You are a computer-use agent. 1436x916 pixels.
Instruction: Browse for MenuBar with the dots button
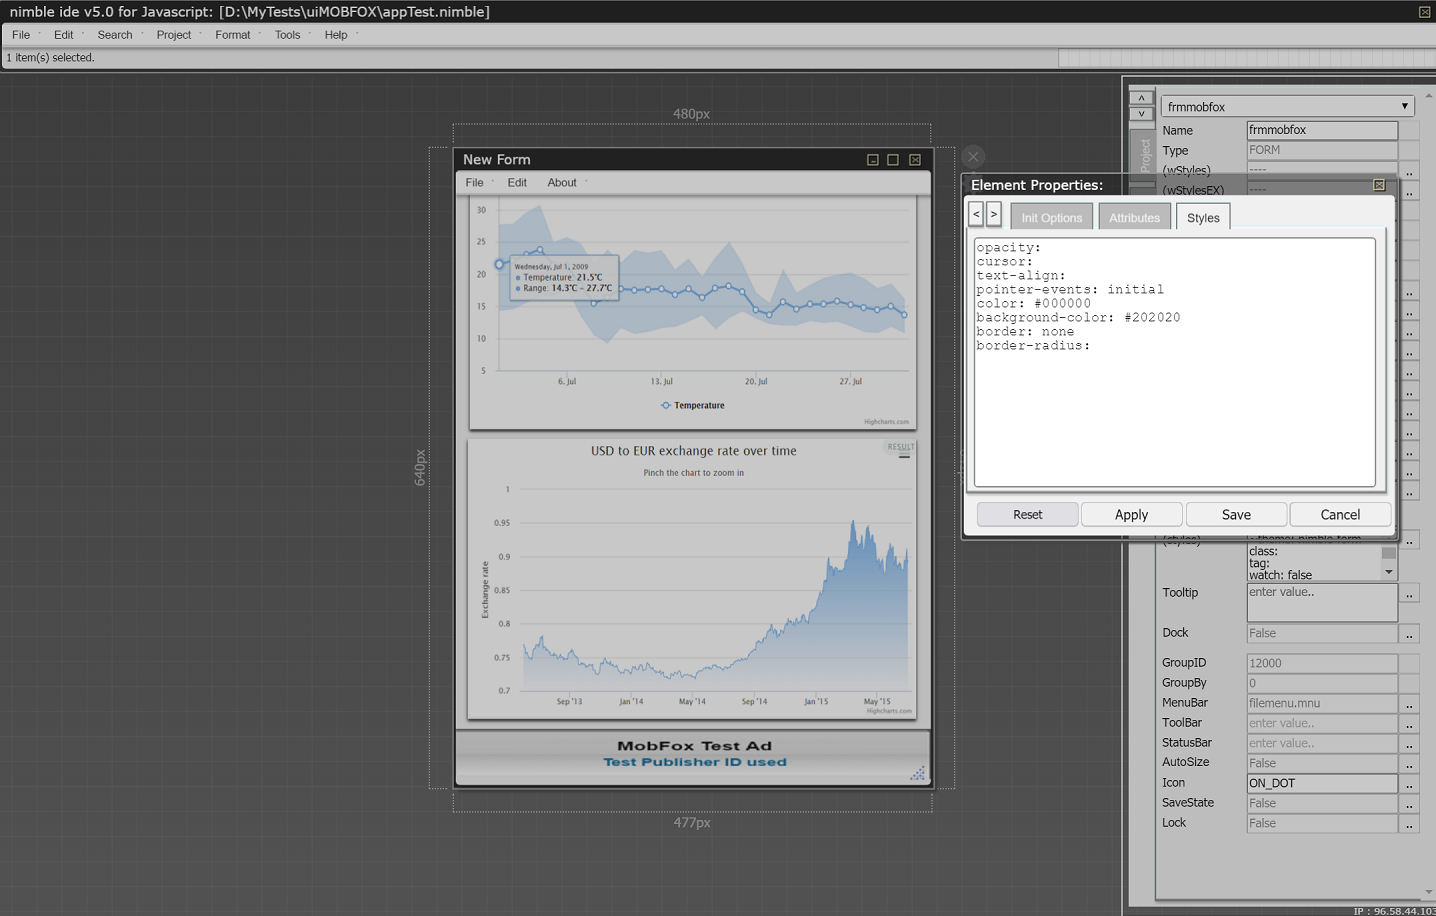tap(1409, 704)
